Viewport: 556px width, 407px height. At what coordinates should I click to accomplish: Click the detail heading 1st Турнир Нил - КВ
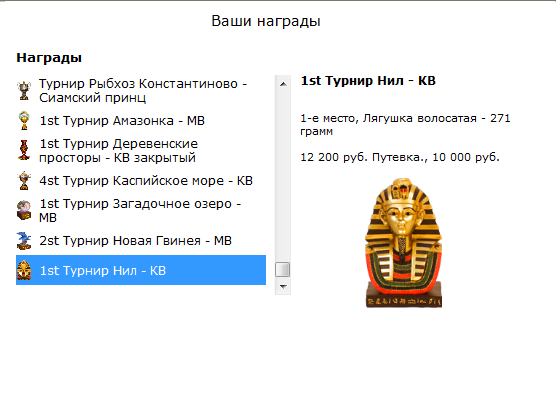click(368, 81)
